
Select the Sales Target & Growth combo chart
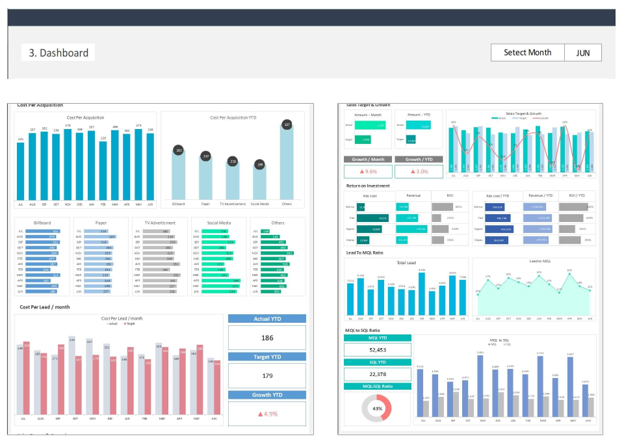521,144
